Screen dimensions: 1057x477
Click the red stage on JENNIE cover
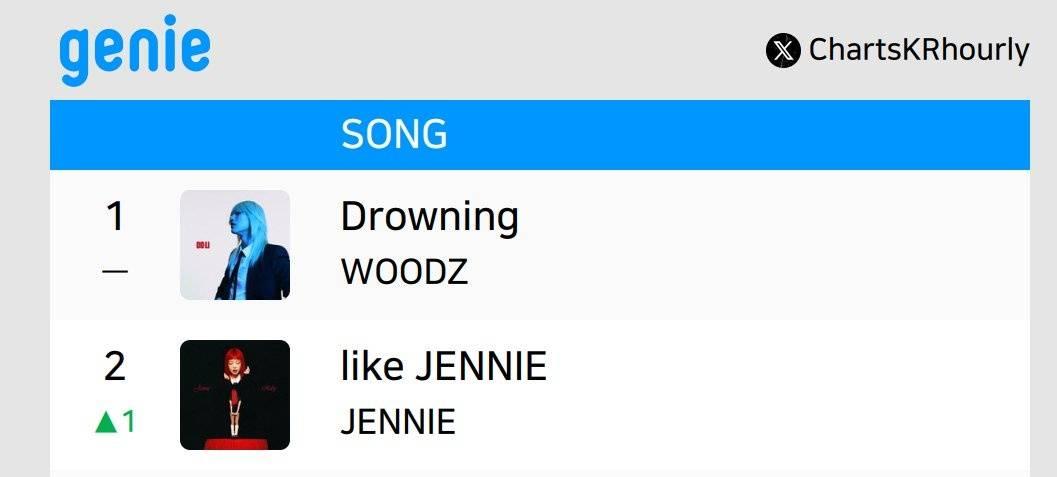click(x=235, y=443)
